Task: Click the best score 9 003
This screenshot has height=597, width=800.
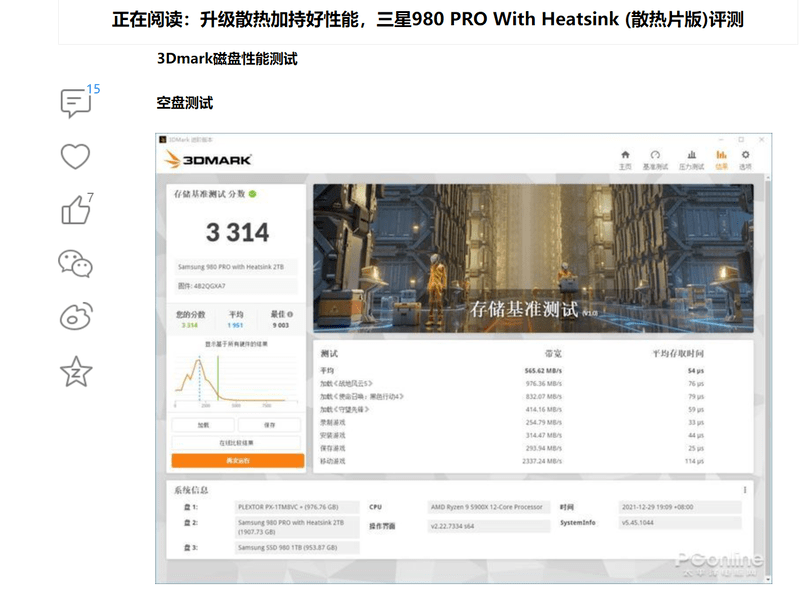Action: point(281,325)
